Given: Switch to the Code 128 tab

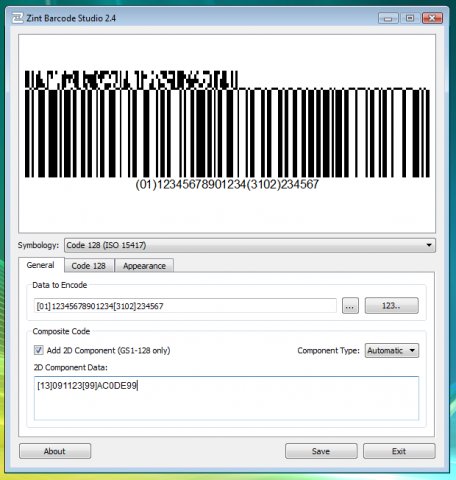Looking at the screenshot, I should pos(89,266).
